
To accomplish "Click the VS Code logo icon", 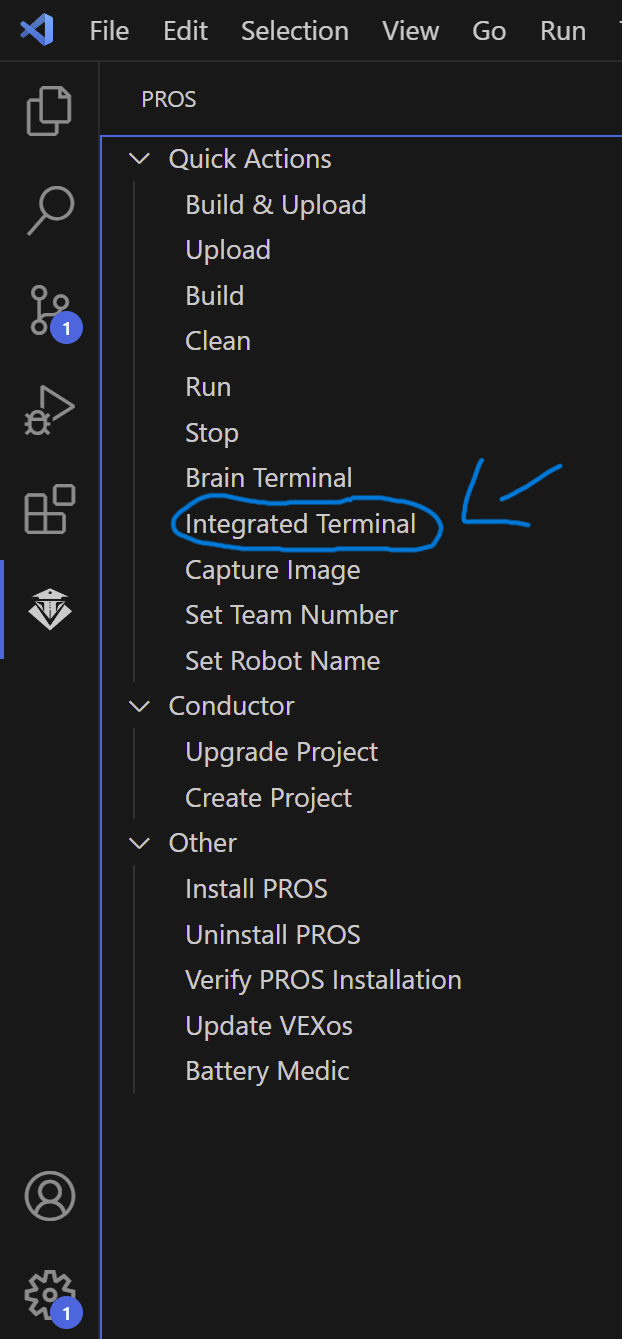I will coord(37,30).
